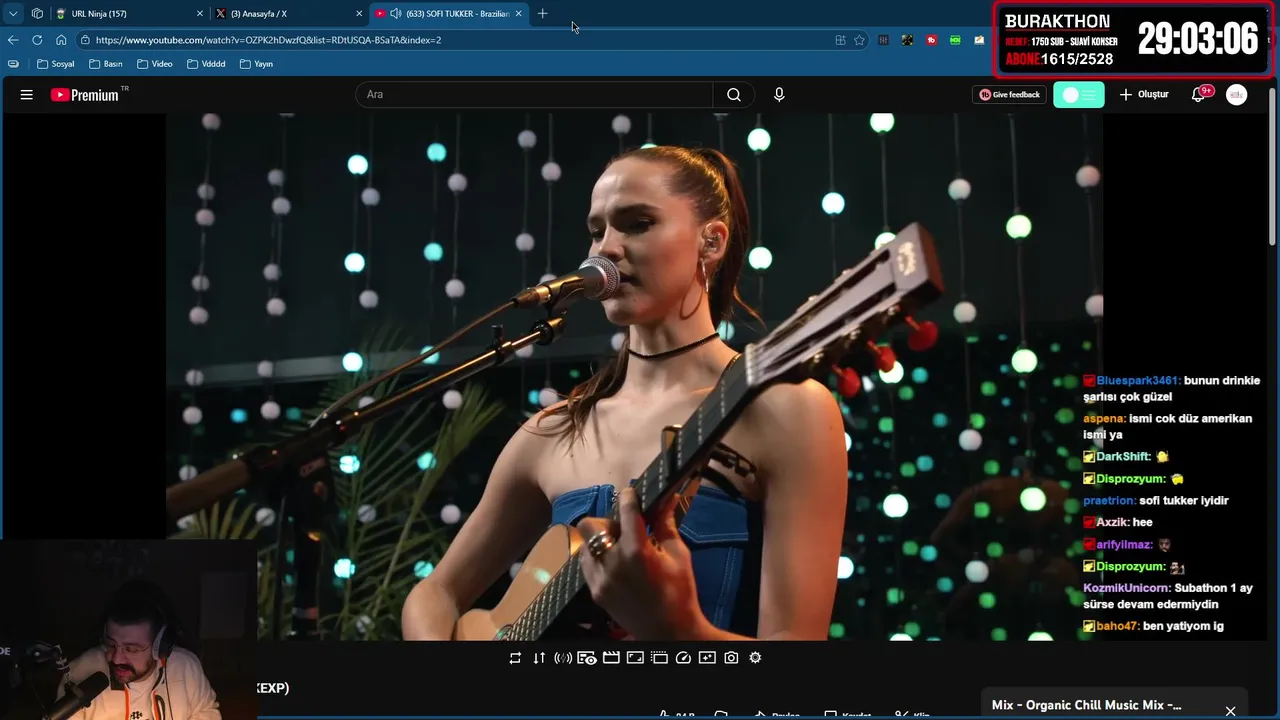Bookmark this page with star icon
Screen dimensions: 1280x720
pyautogui.click(x=859, y=40)
